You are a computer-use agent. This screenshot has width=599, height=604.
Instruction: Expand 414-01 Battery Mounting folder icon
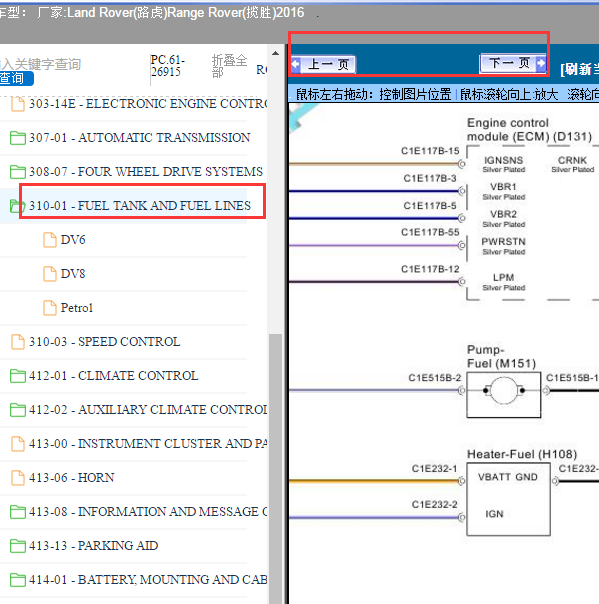(18, 579)
